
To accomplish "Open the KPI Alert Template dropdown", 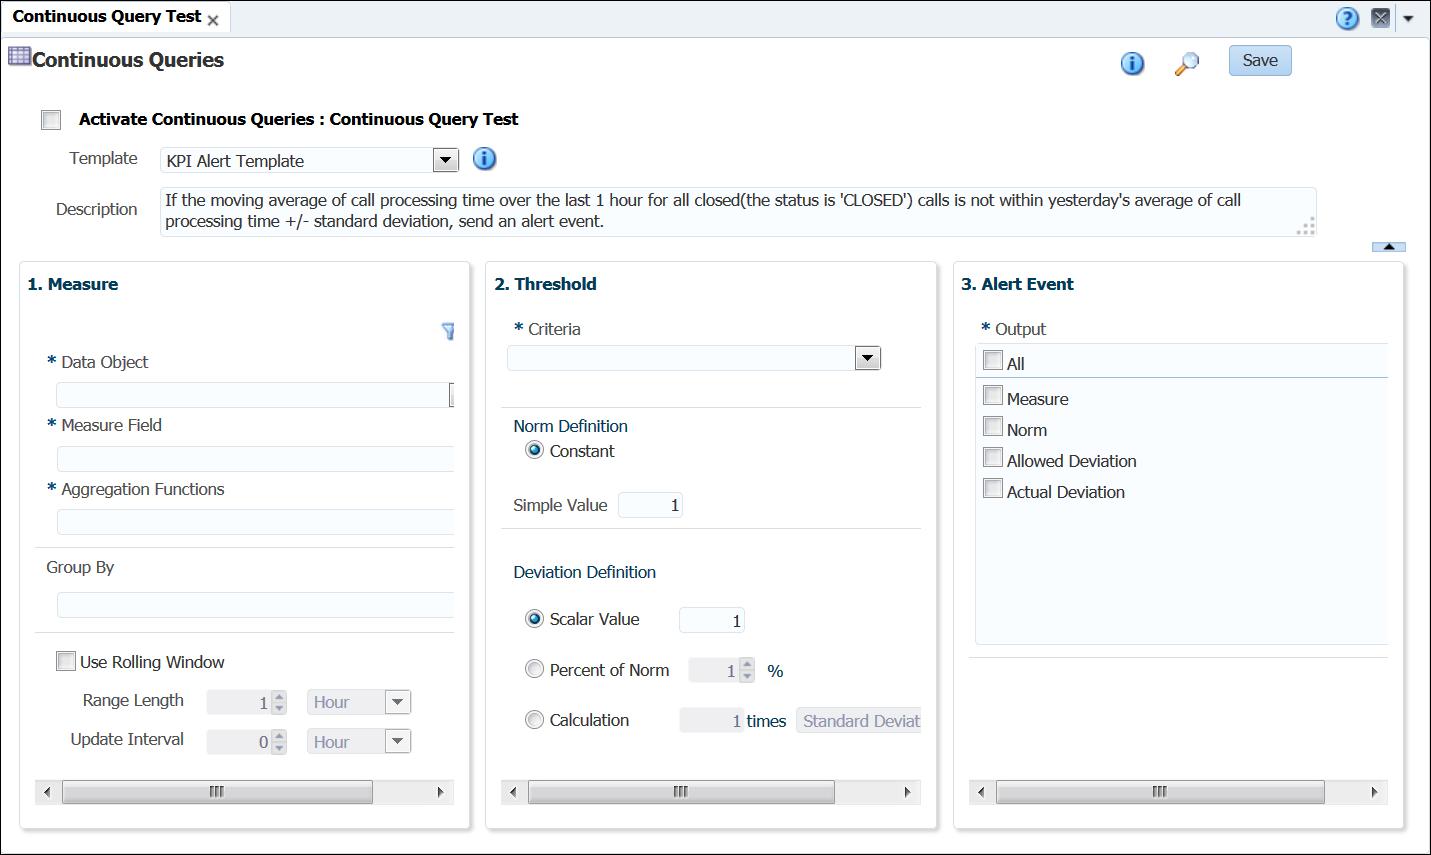I will point(445,160).
